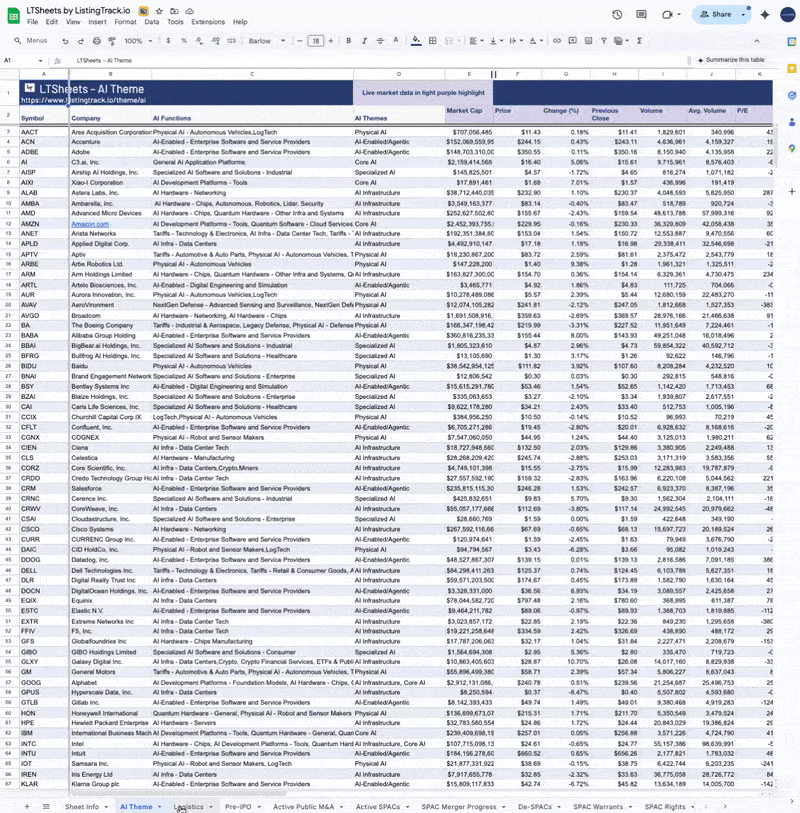Print the spreadsheet
800x813 pixels.
click(x=96, y=41)
